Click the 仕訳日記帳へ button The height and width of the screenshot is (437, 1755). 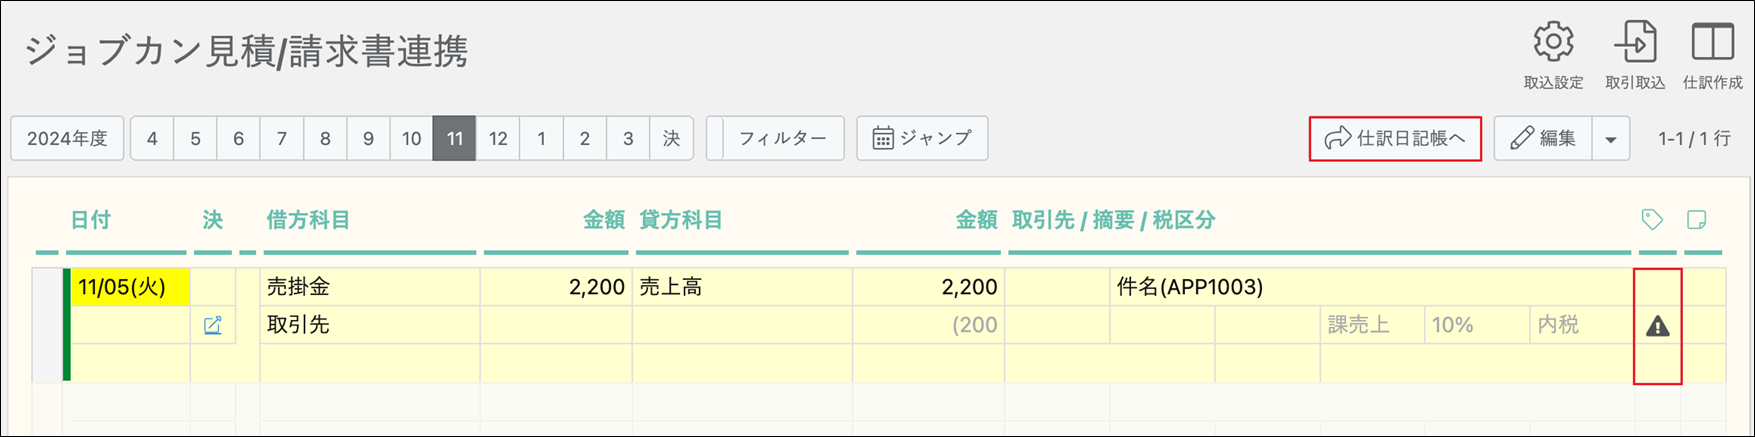click(x=1395, y=138)
